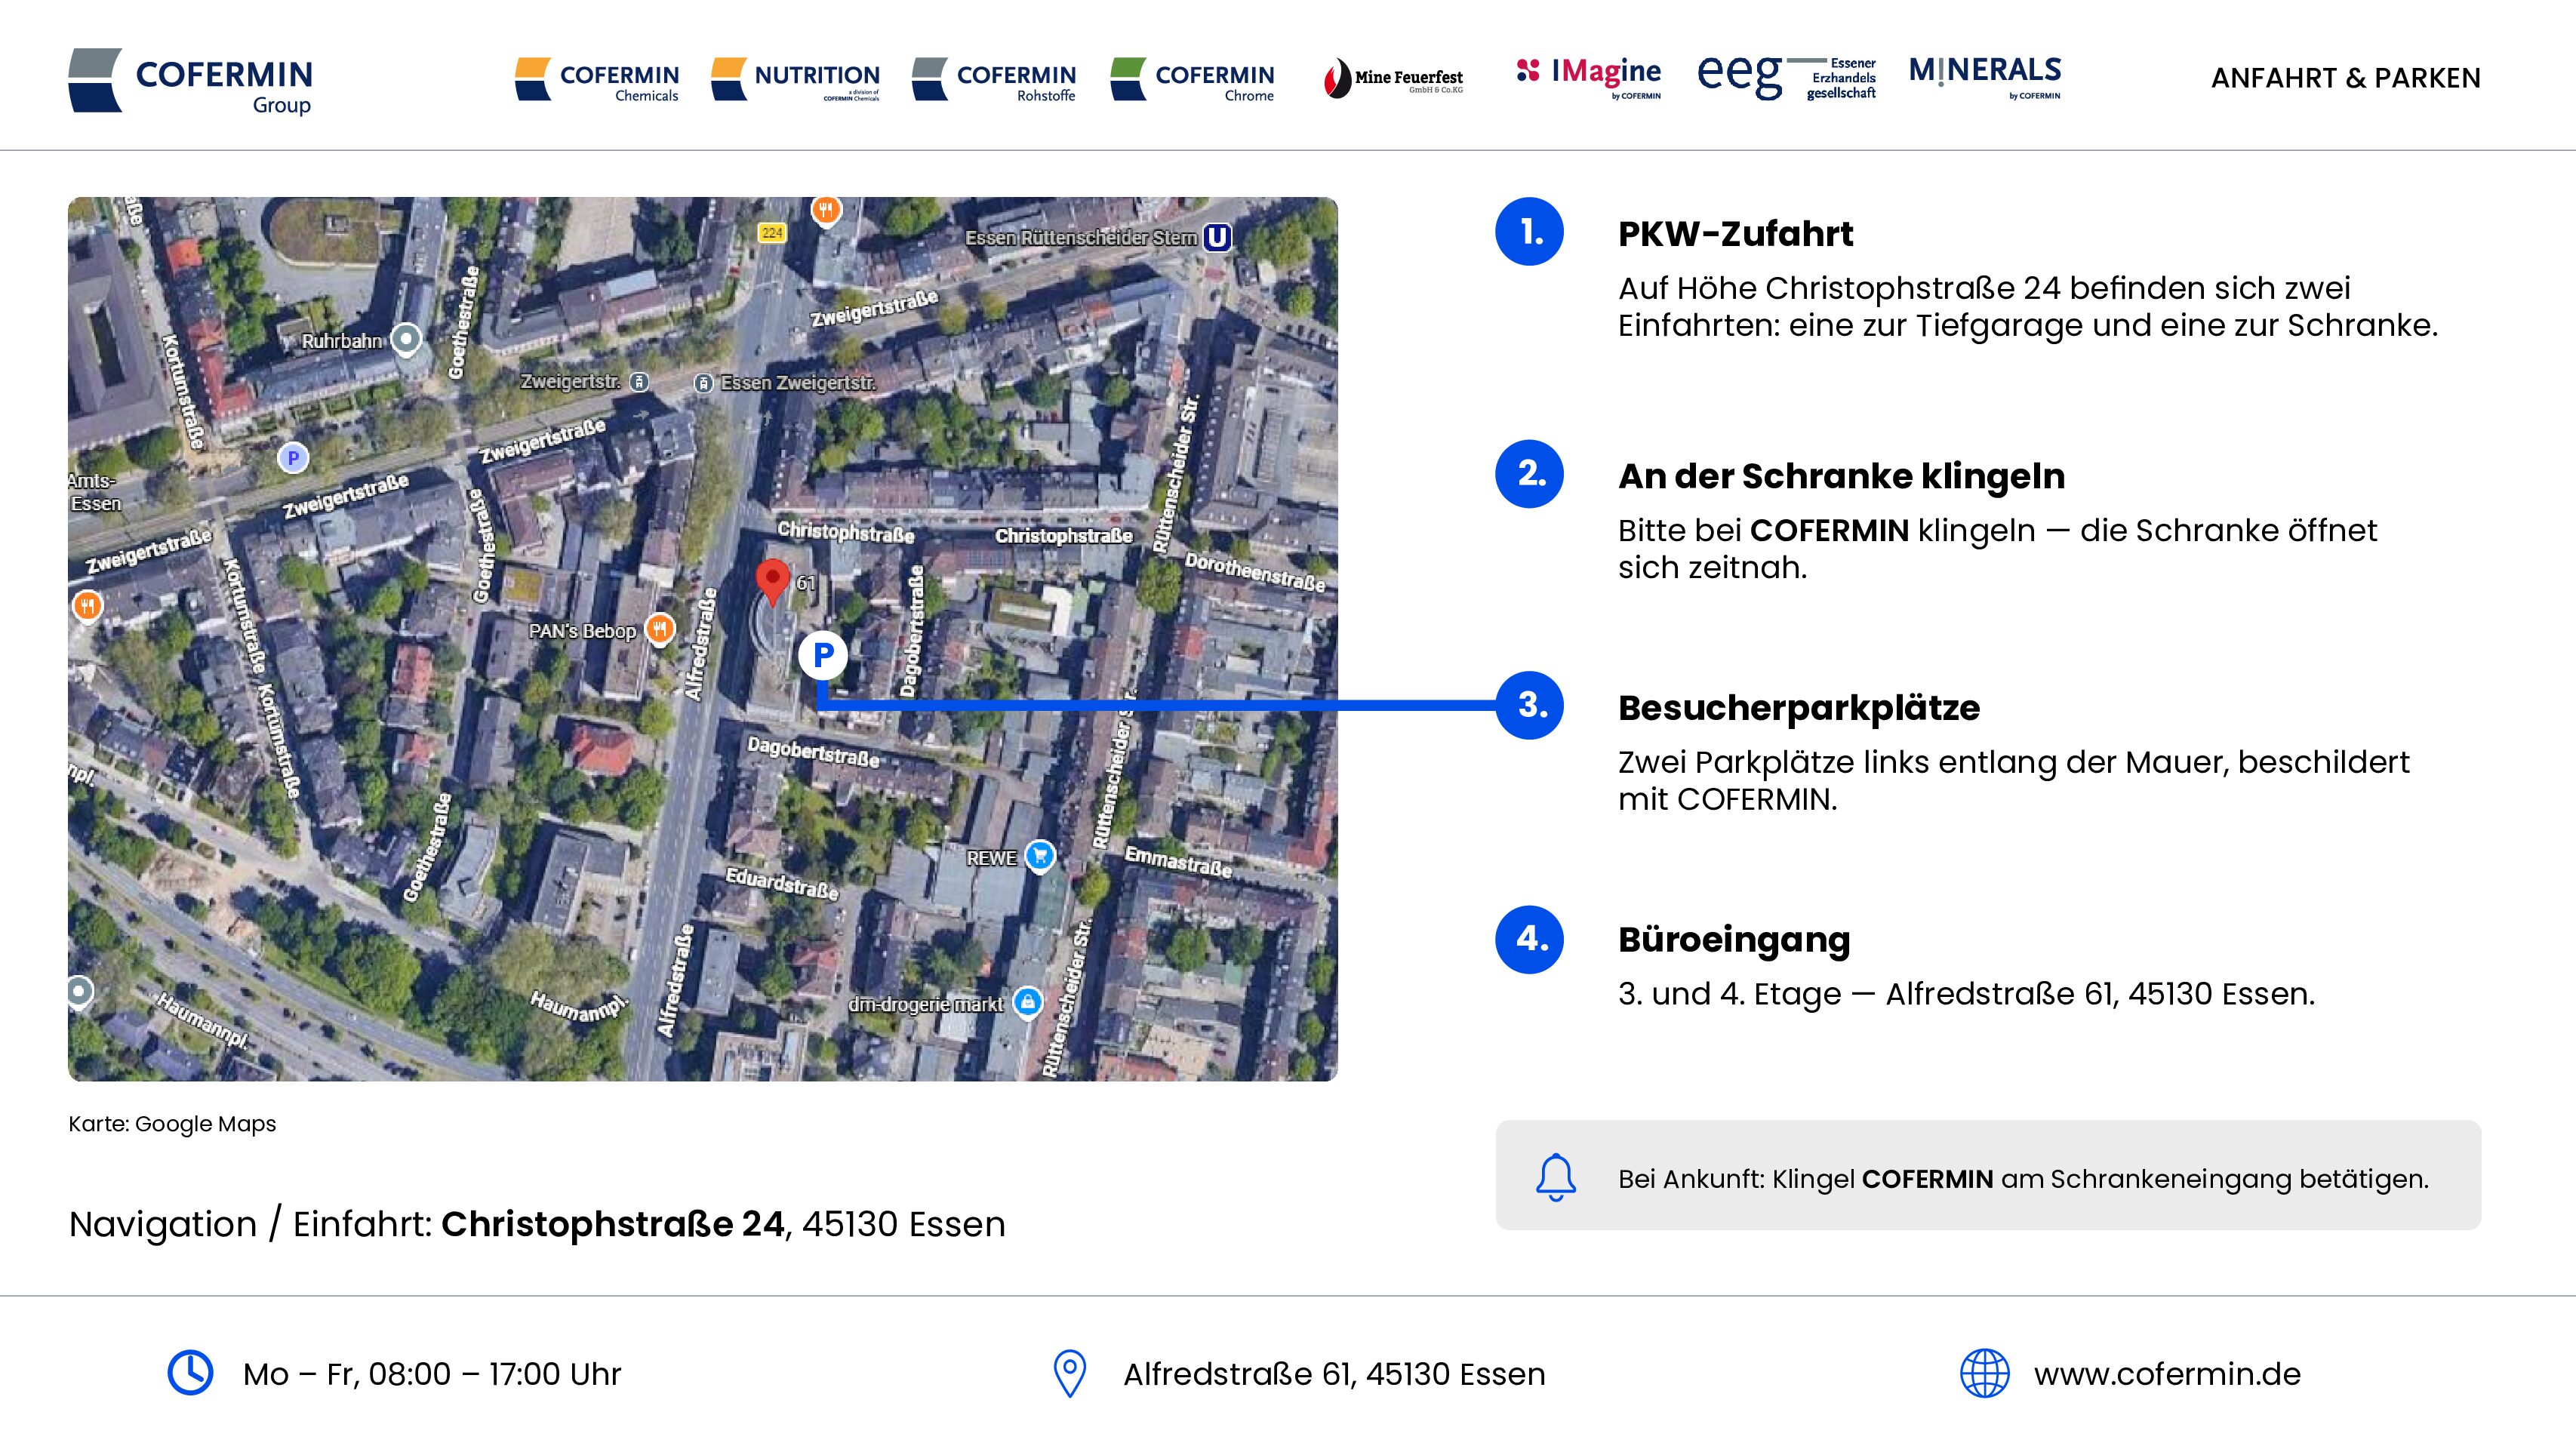Select the REWE shopping cart marker
The width and height of the screenshot is (2576, 1449).
pos(1040,856)
